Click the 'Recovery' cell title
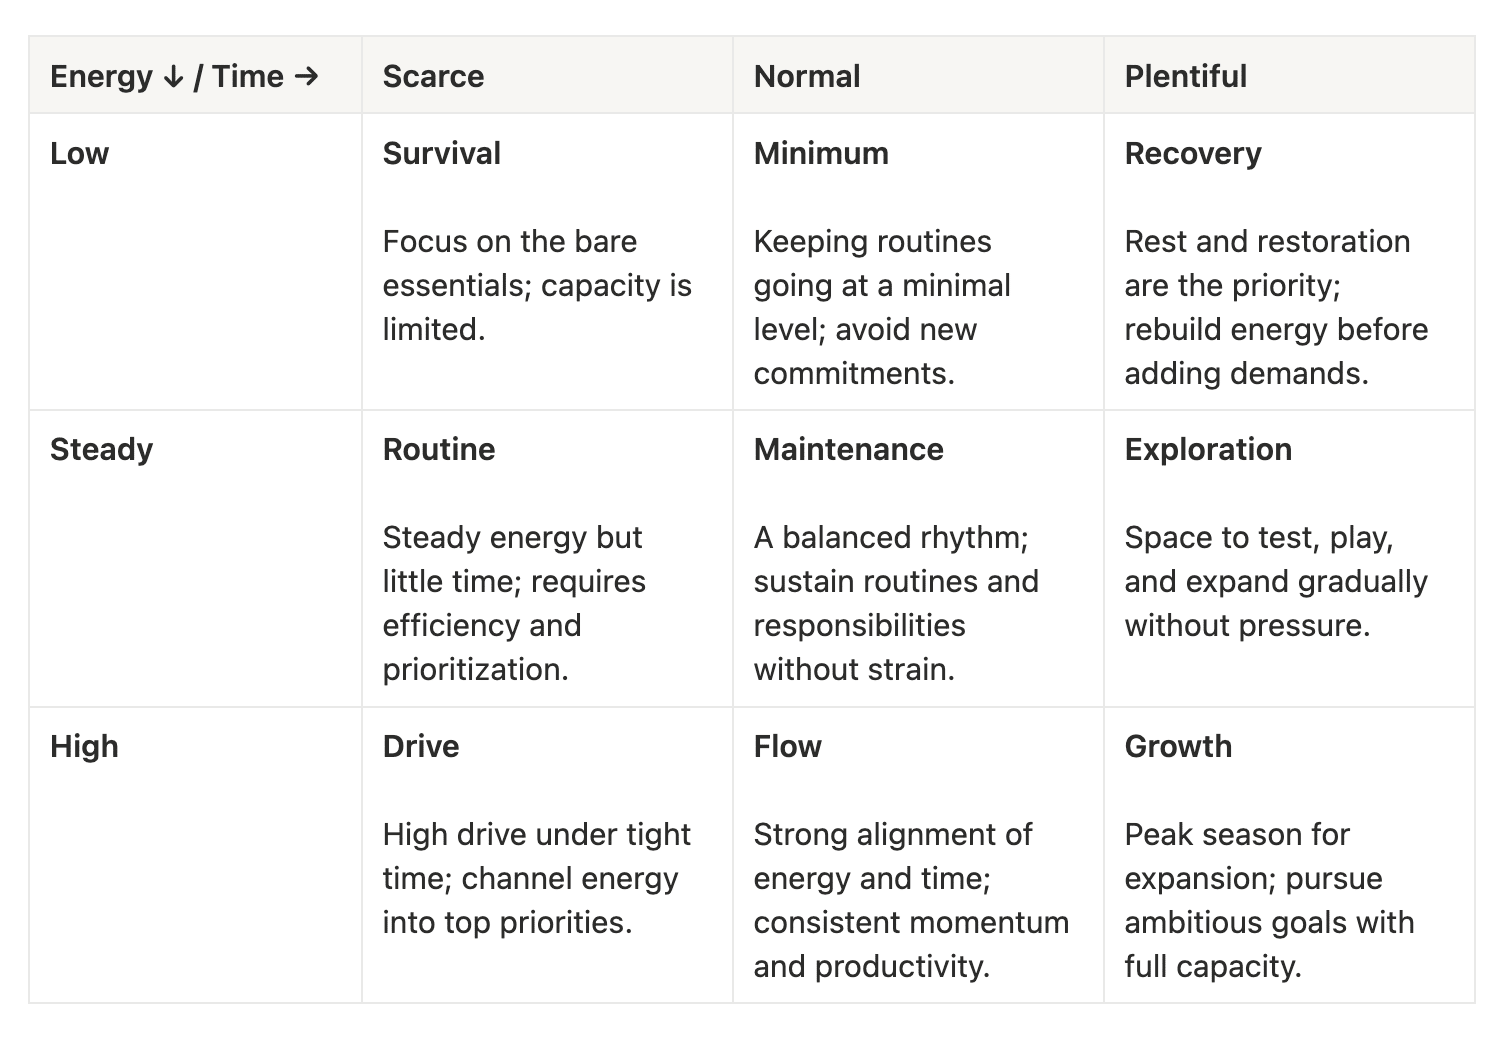 pos(1193,153)
